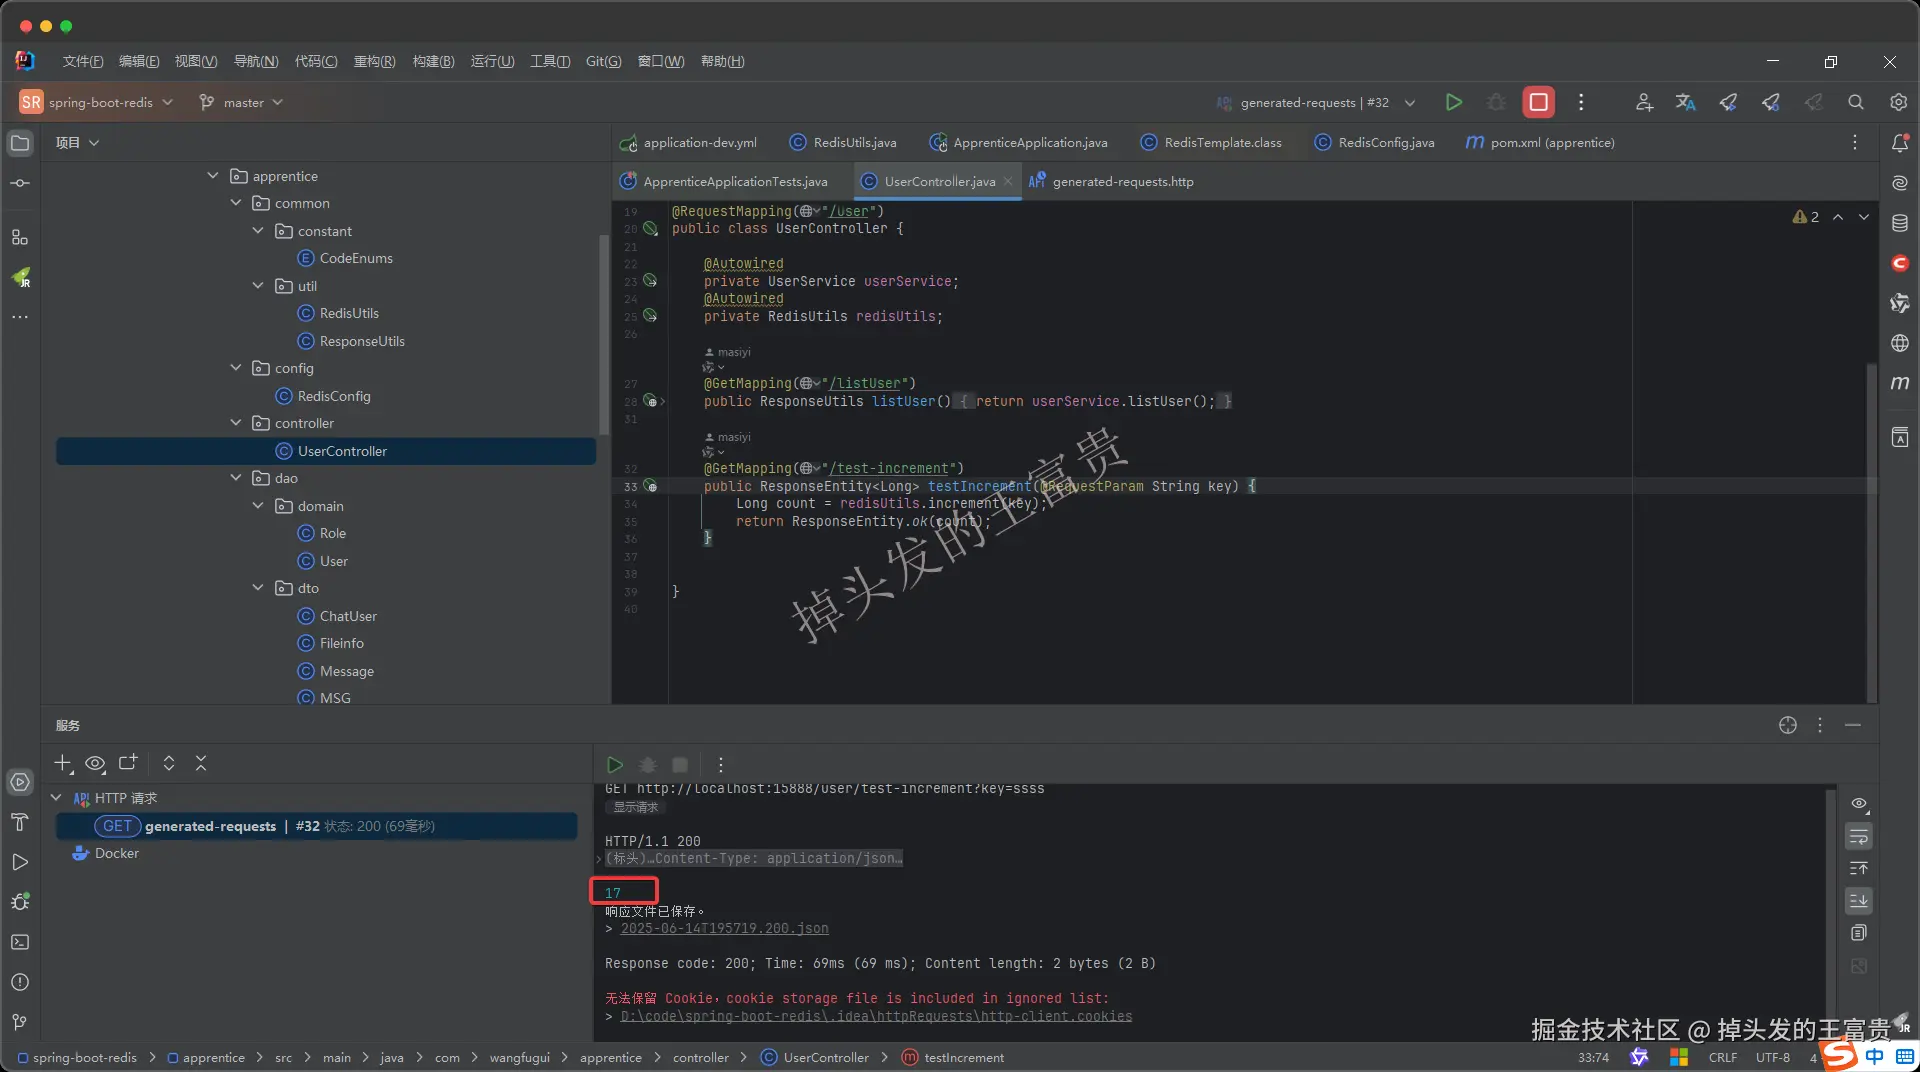Screen dimensions: 1920x1072
Task: Run the generated-requests configuration
Action: (1454, 102)
